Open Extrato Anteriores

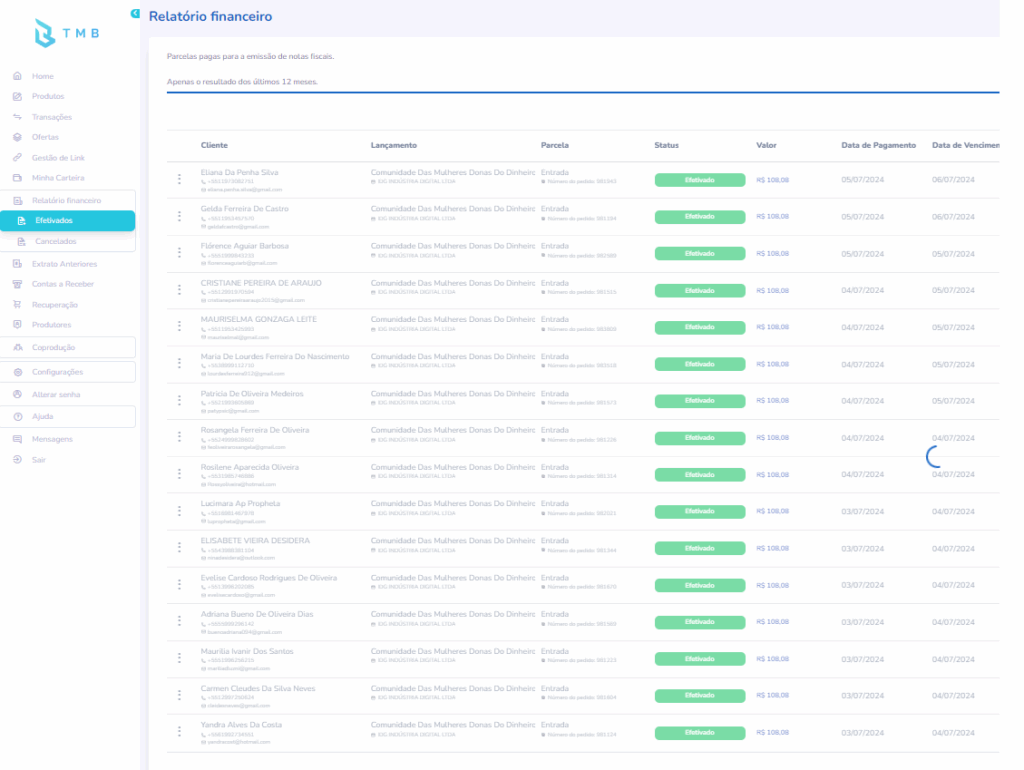coord(64,264)
